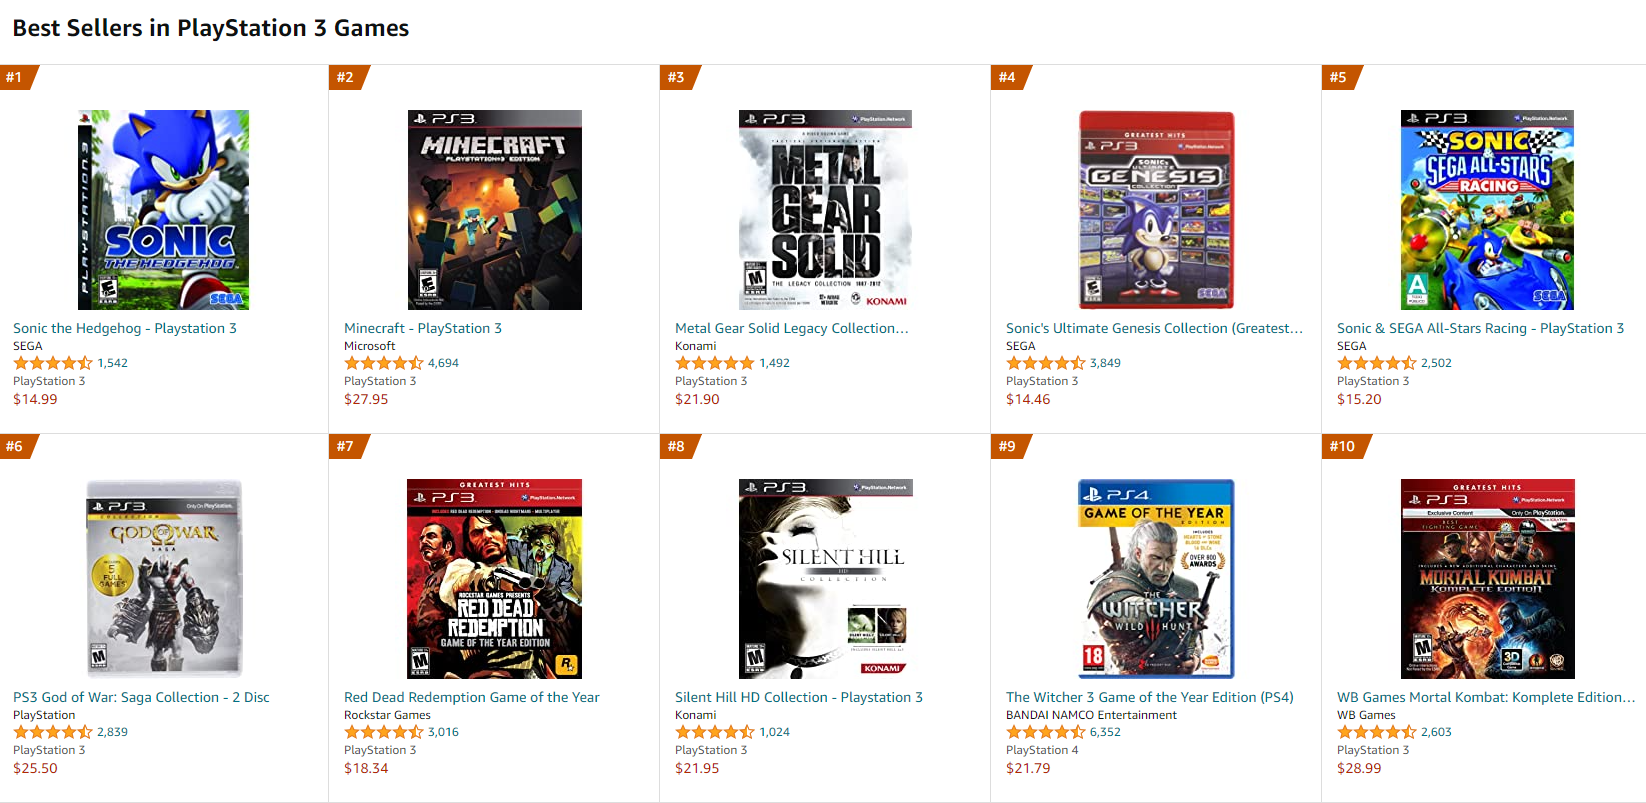
Task: Click the Metal Gear Solid cover thumbnail
Action: [x=824, y=209]
